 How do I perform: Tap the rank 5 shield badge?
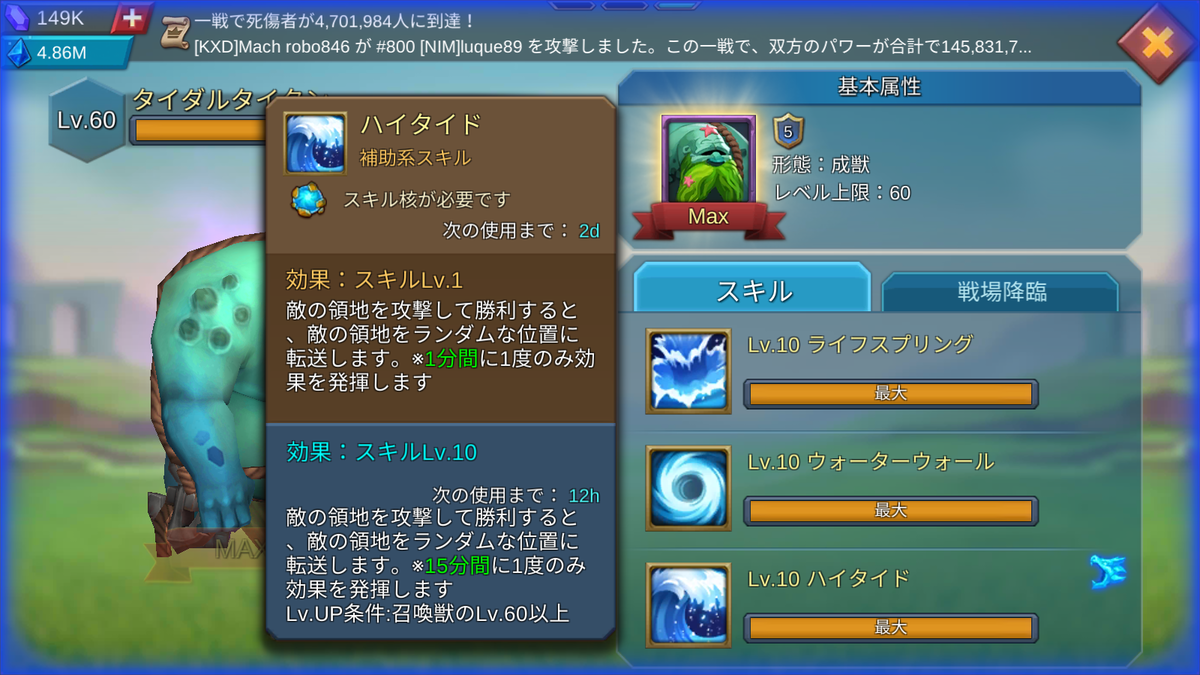788,132
